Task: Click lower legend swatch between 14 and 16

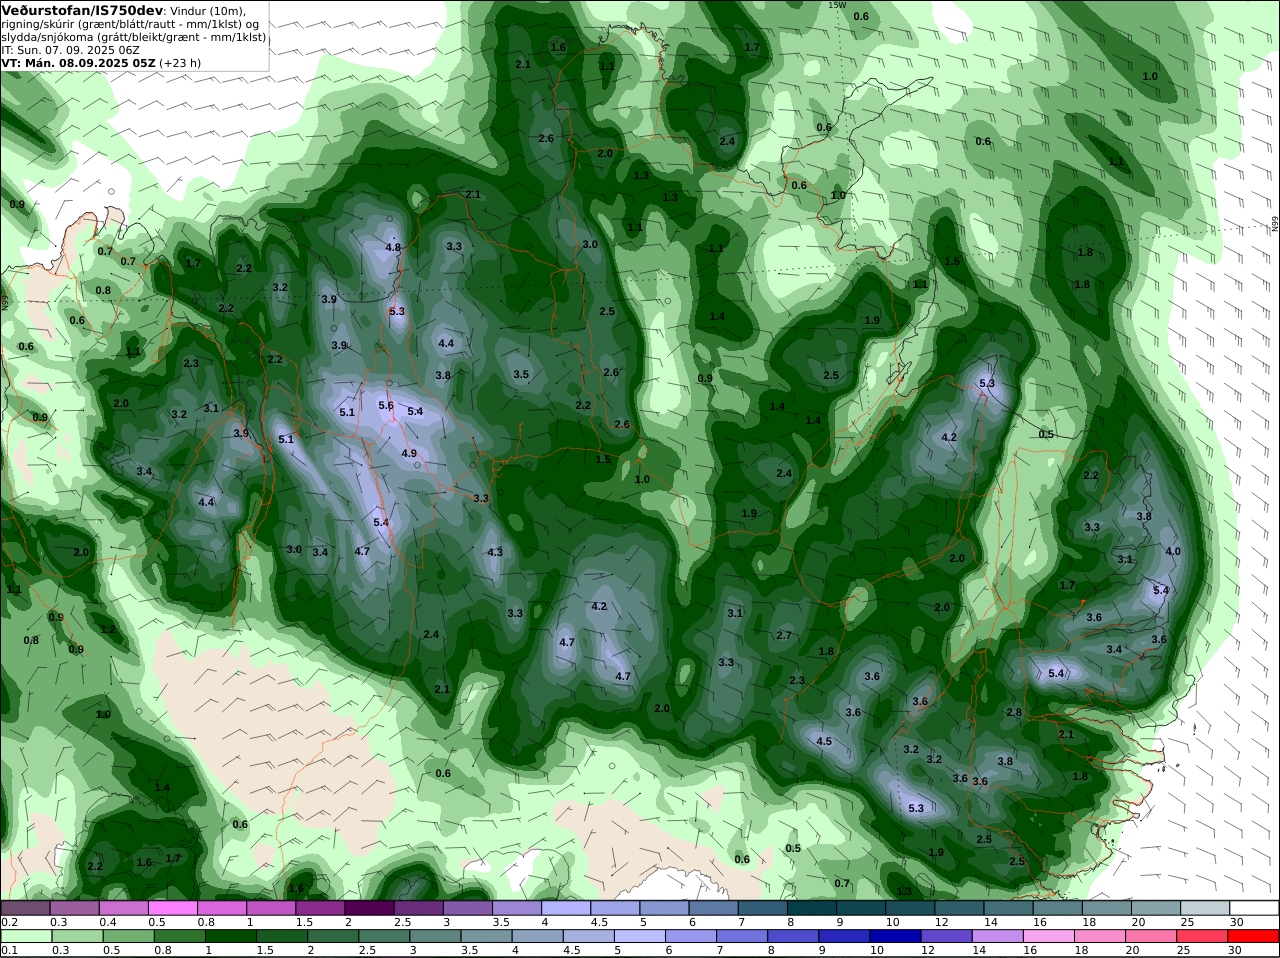Action: click(996, 936)
